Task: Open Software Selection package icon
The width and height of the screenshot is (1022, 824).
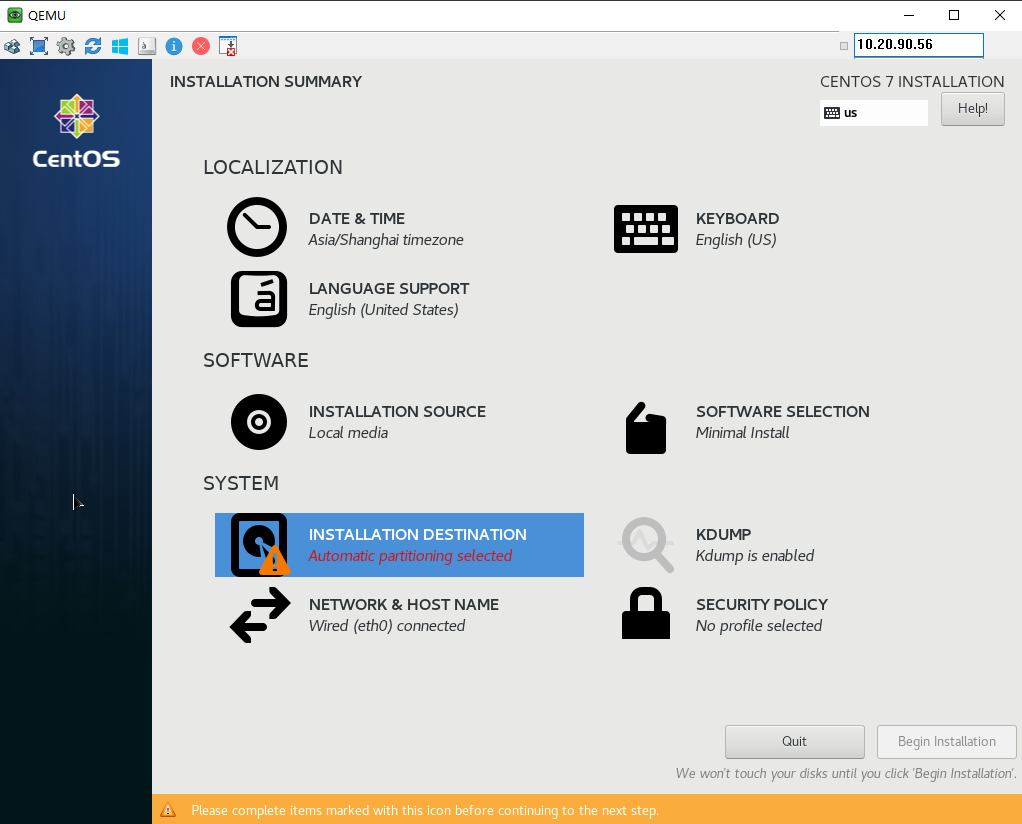Action: (646, 428)
